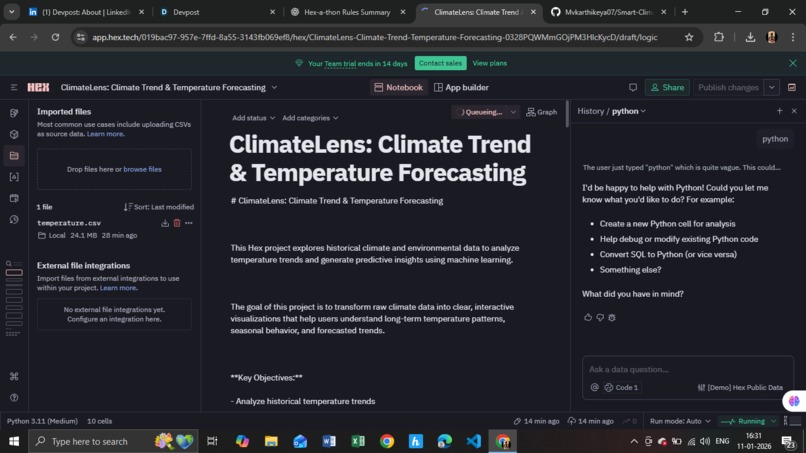Image resolution: width=806 pixels, height=453 pixels.
Task: Bookmark this page with star icon
Action: [689, 37]
